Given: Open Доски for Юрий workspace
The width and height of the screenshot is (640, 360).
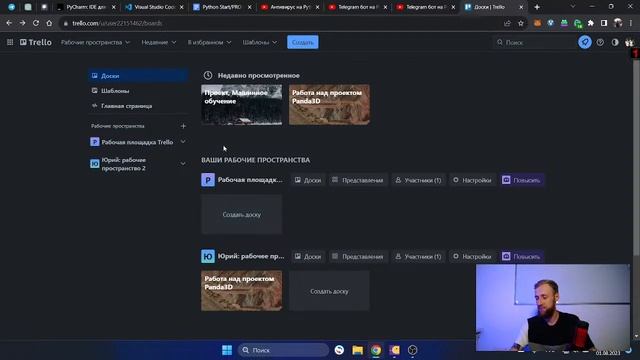Looking at the screenshot, I should (308, 256).
